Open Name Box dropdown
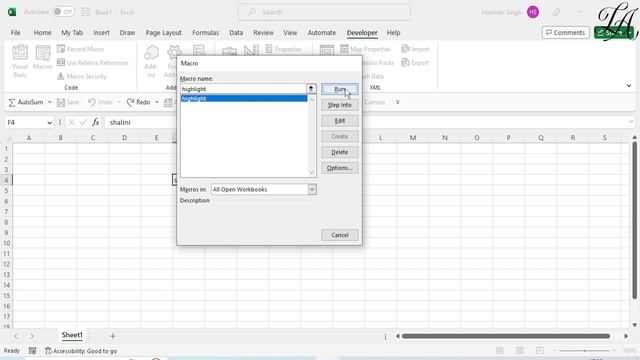Viewport: 640px width, 360px height. [x=49, y=122]
